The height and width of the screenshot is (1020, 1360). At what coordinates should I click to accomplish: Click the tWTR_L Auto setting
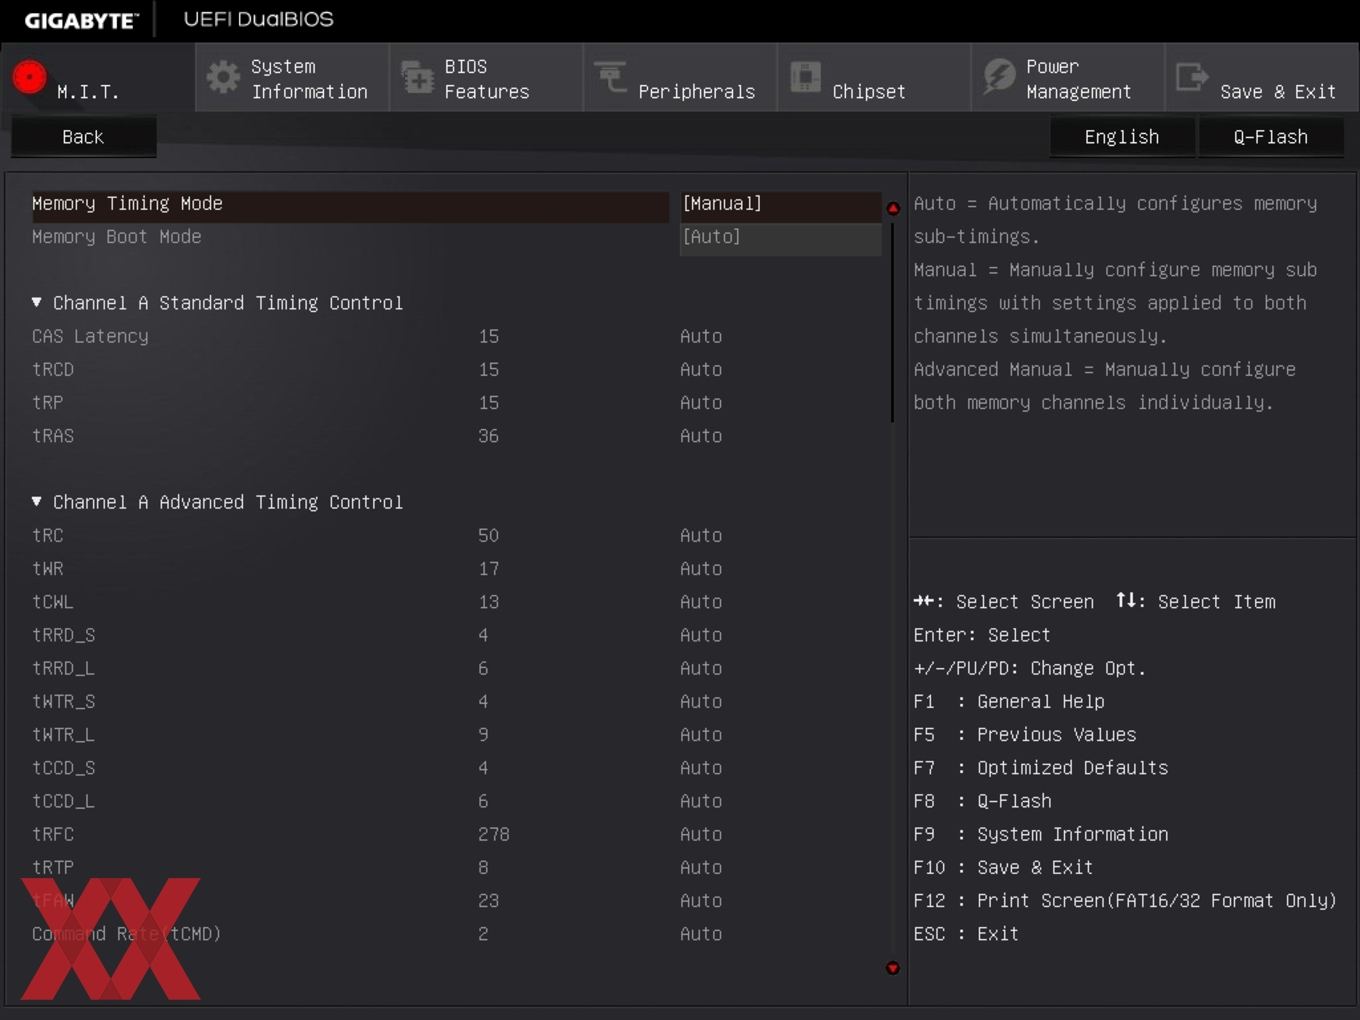pyautogui.click(x=701, y=734)
